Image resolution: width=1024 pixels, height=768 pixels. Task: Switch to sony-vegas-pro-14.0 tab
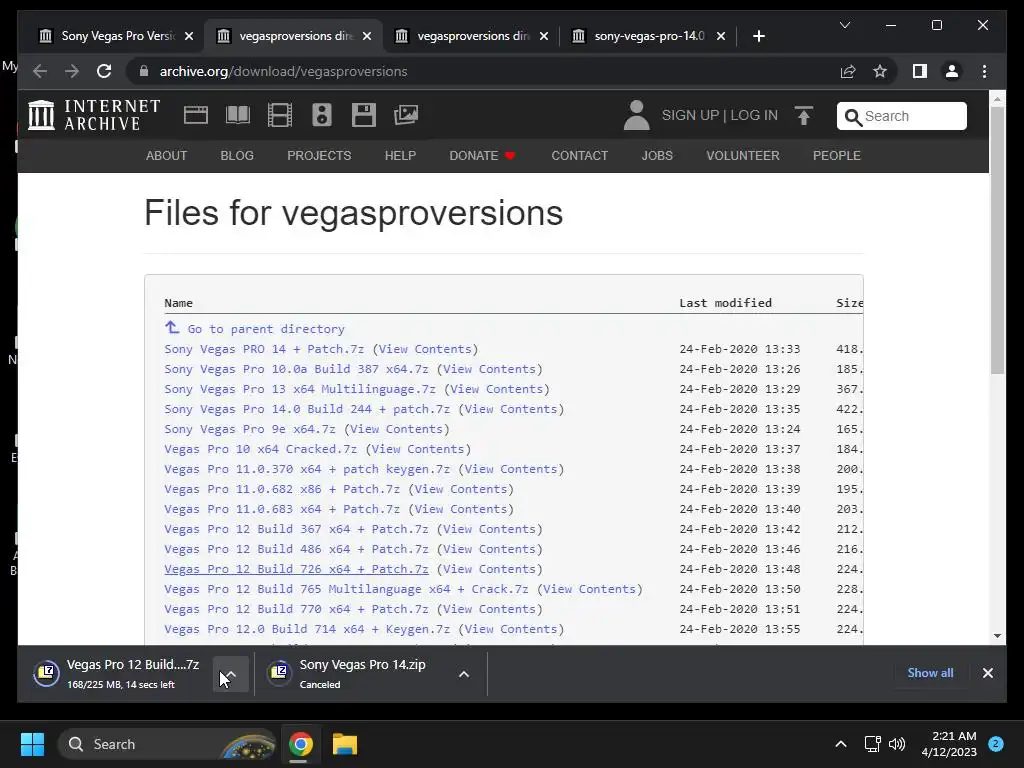pos(649,36)
